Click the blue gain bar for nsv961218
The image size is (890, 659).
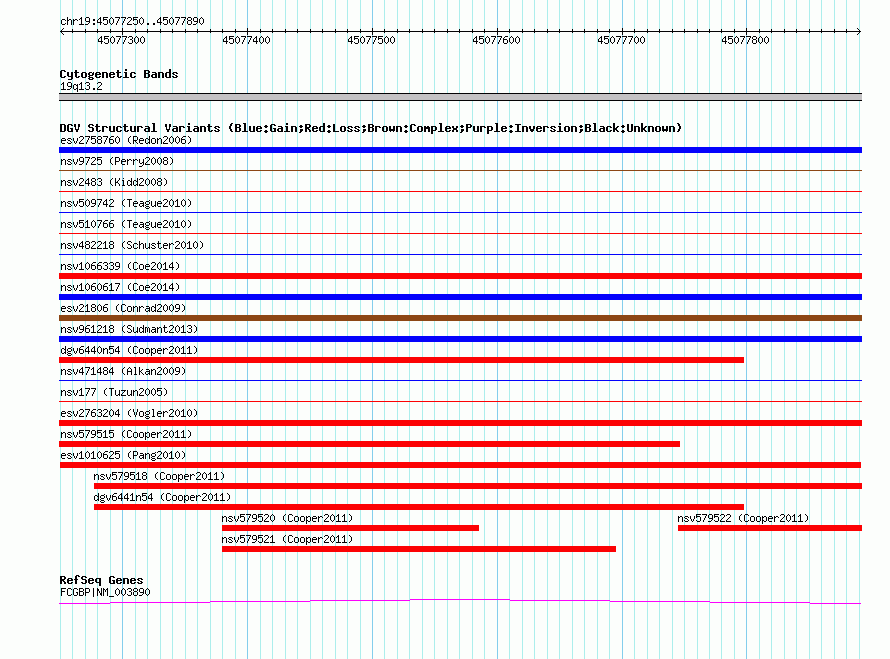point(460,339)
